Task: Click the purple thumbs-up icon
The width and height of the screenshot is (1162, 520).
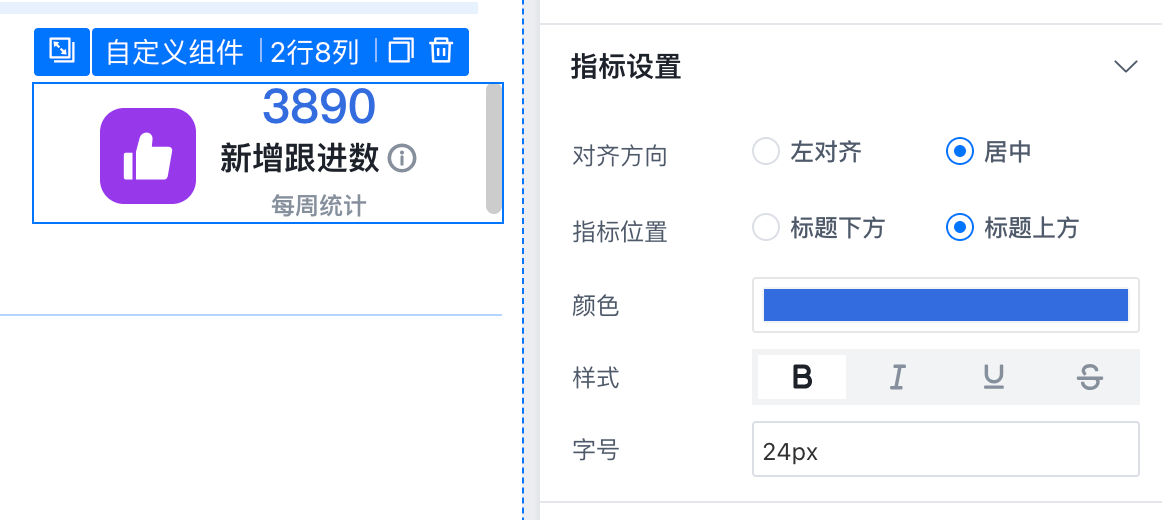Action: pos(148,156)
